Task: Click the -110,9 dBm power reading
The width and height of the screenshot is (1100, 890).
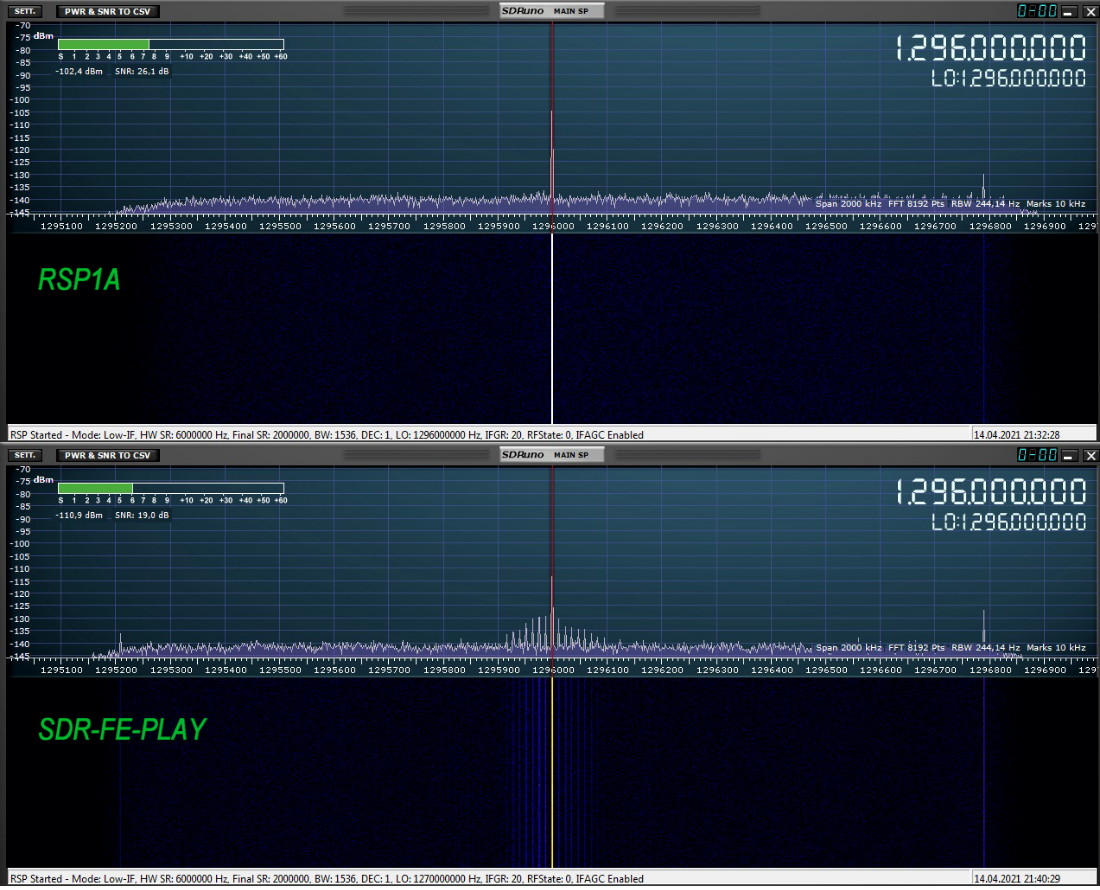Action: [x=79, y=515]
